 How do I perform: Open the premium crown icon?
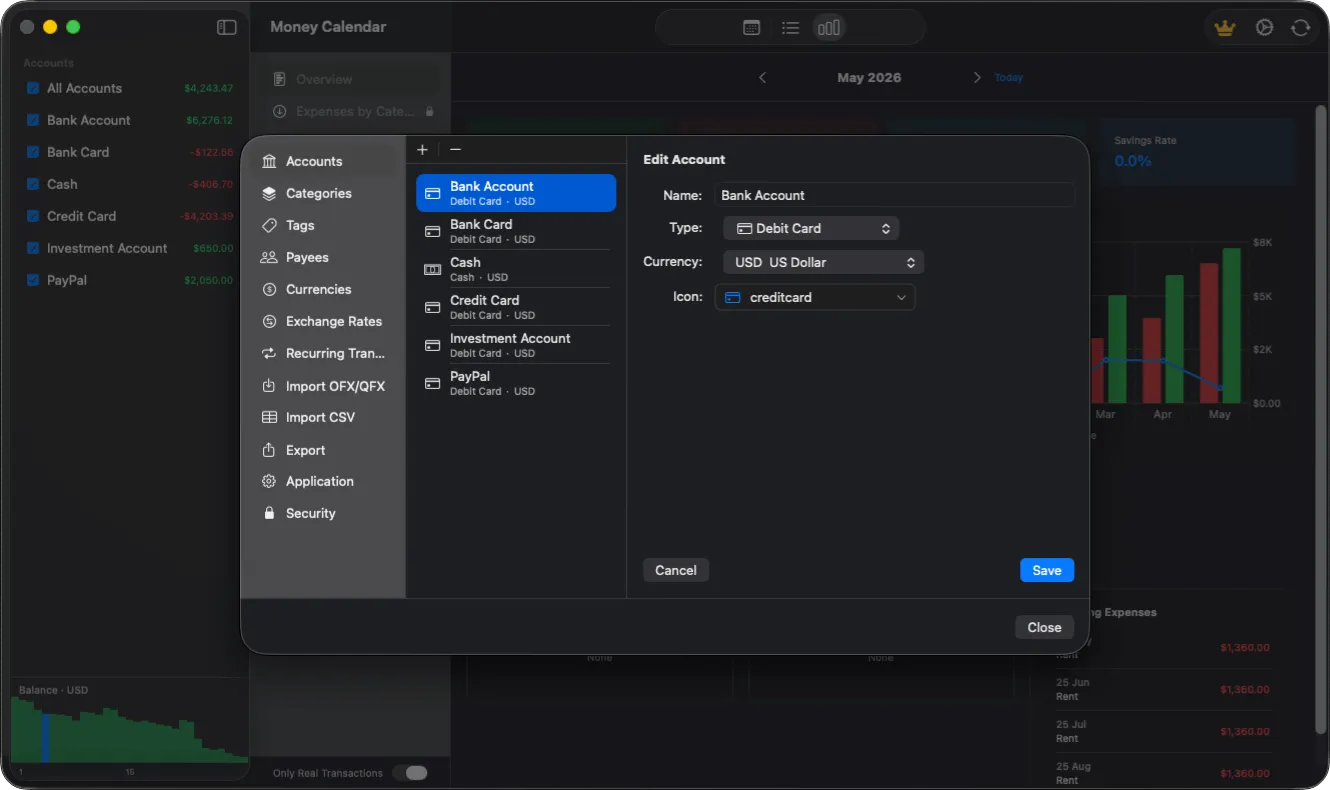(1225, 28)
